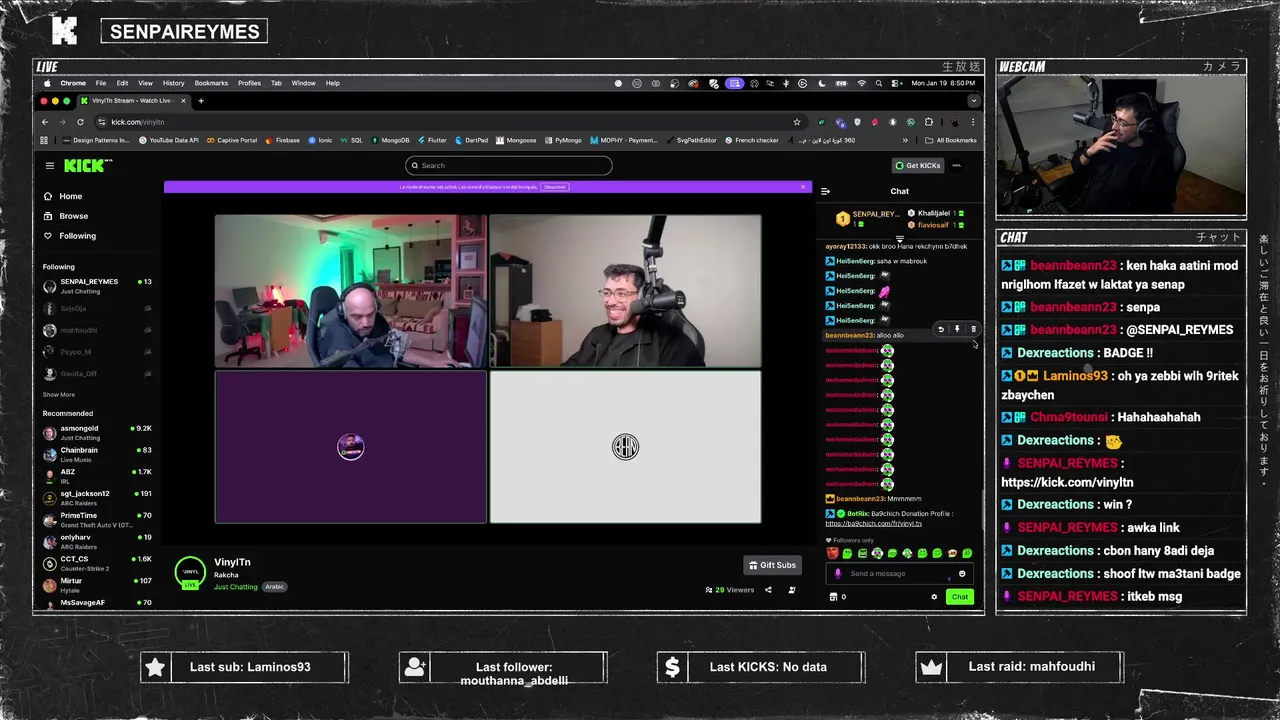Screen dimensions: 1280x720
Task: Send message with green Chat button
Action: pyautogui.click(x=959, y=597)
